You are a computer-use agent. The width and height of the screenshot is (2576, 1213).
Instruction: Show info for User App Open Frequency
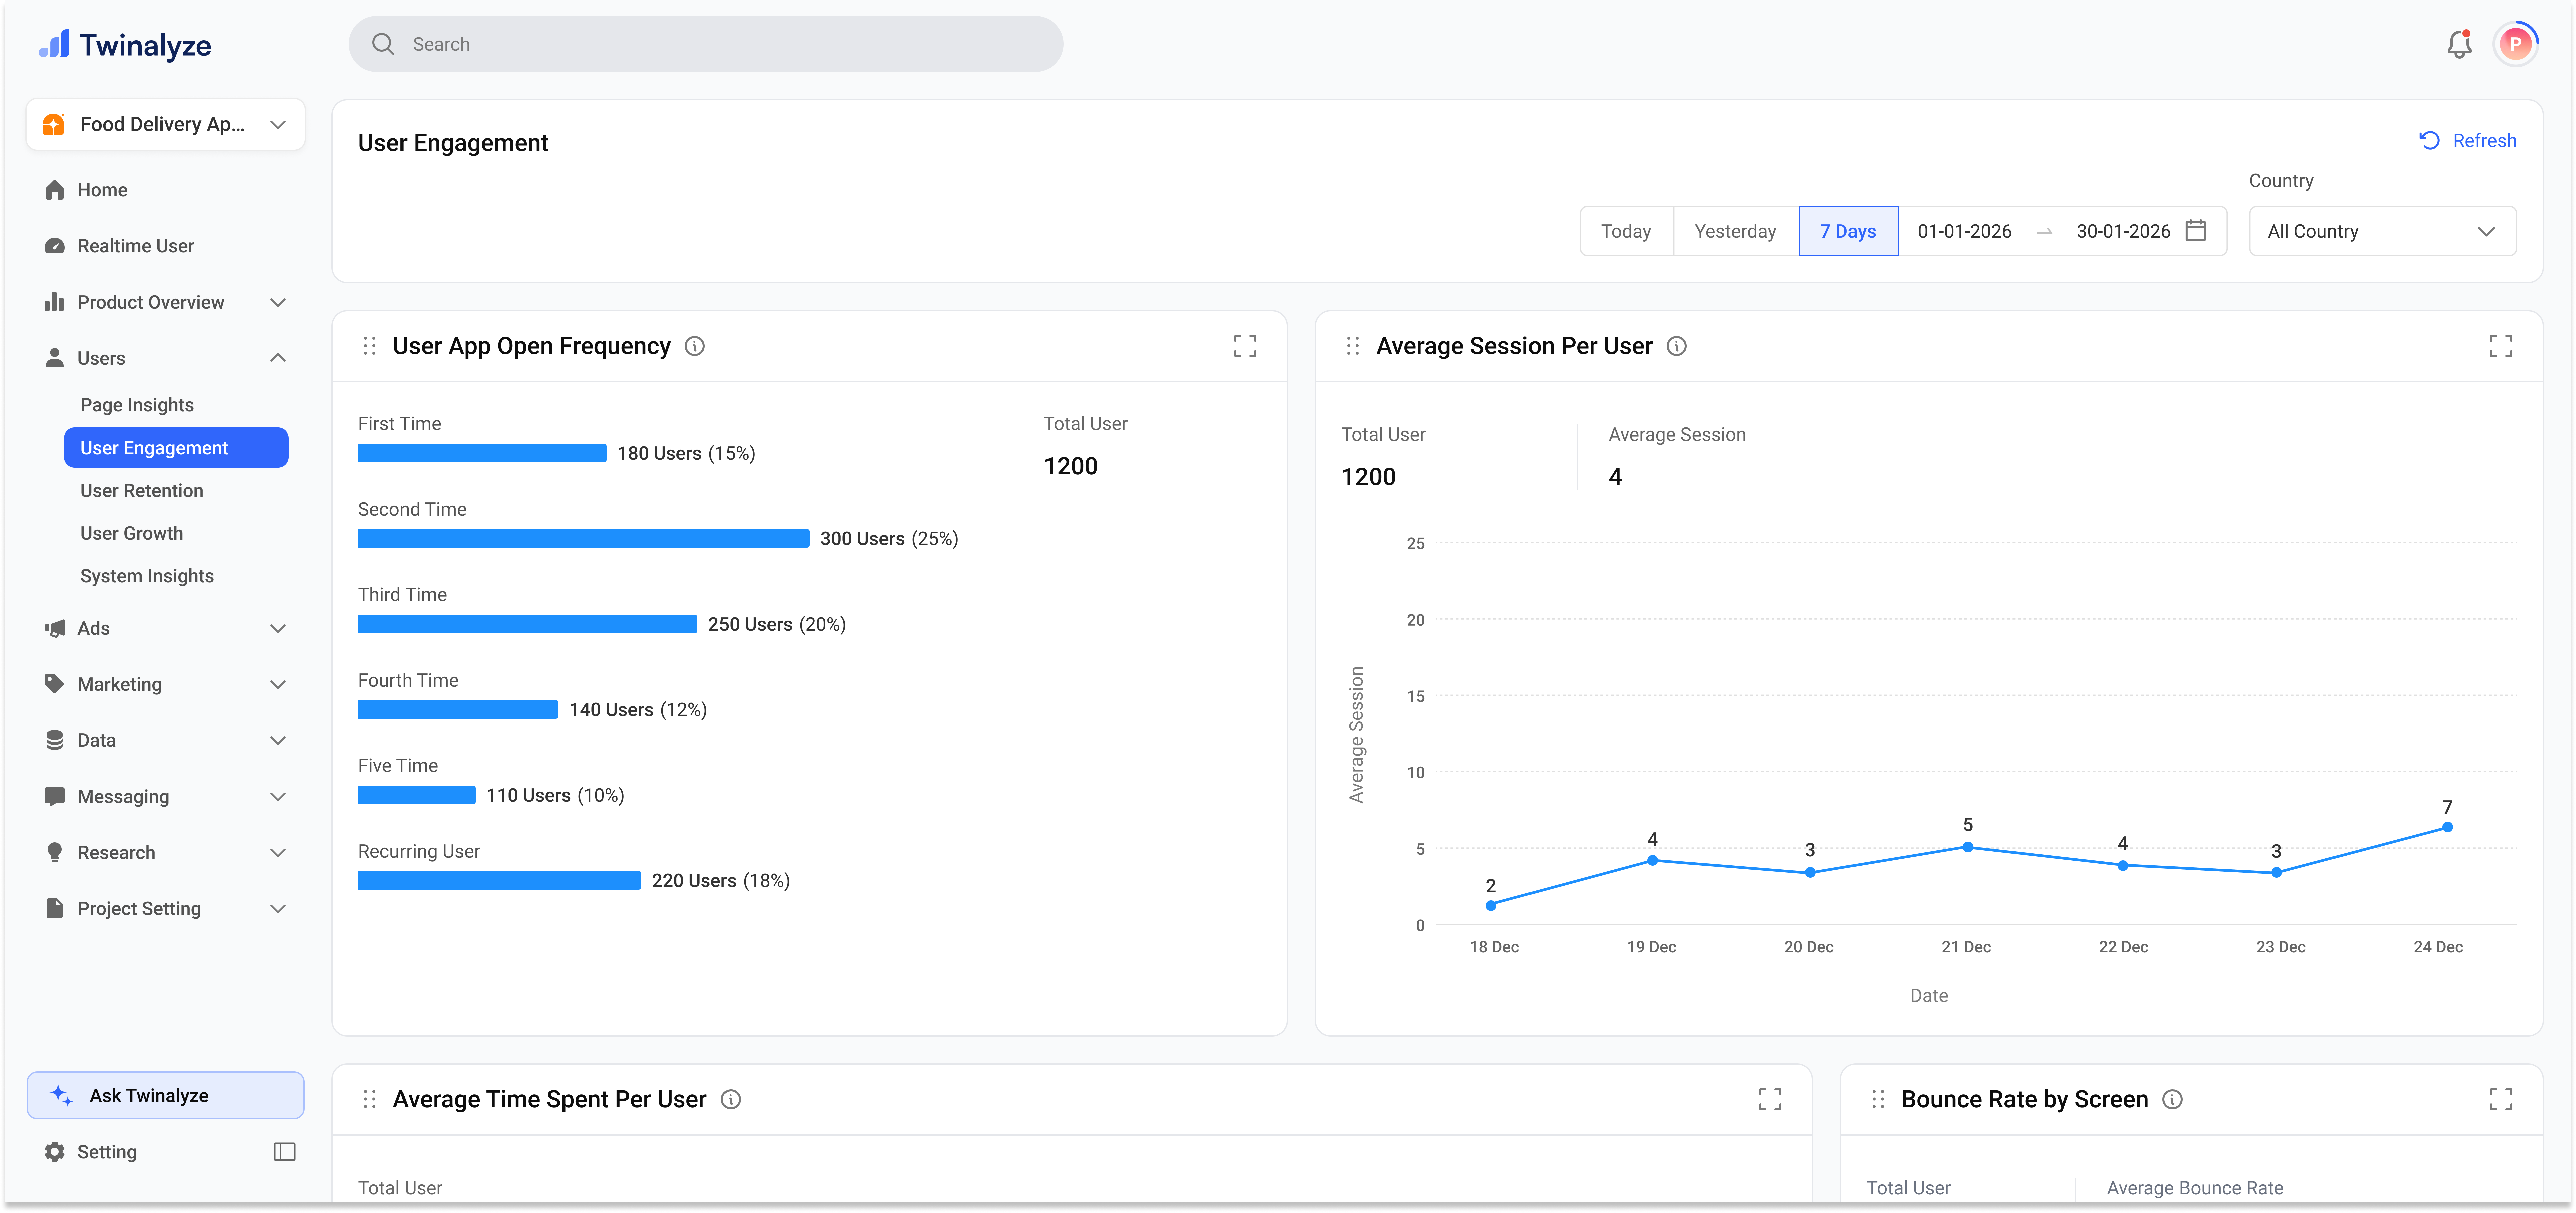point(695,346)
